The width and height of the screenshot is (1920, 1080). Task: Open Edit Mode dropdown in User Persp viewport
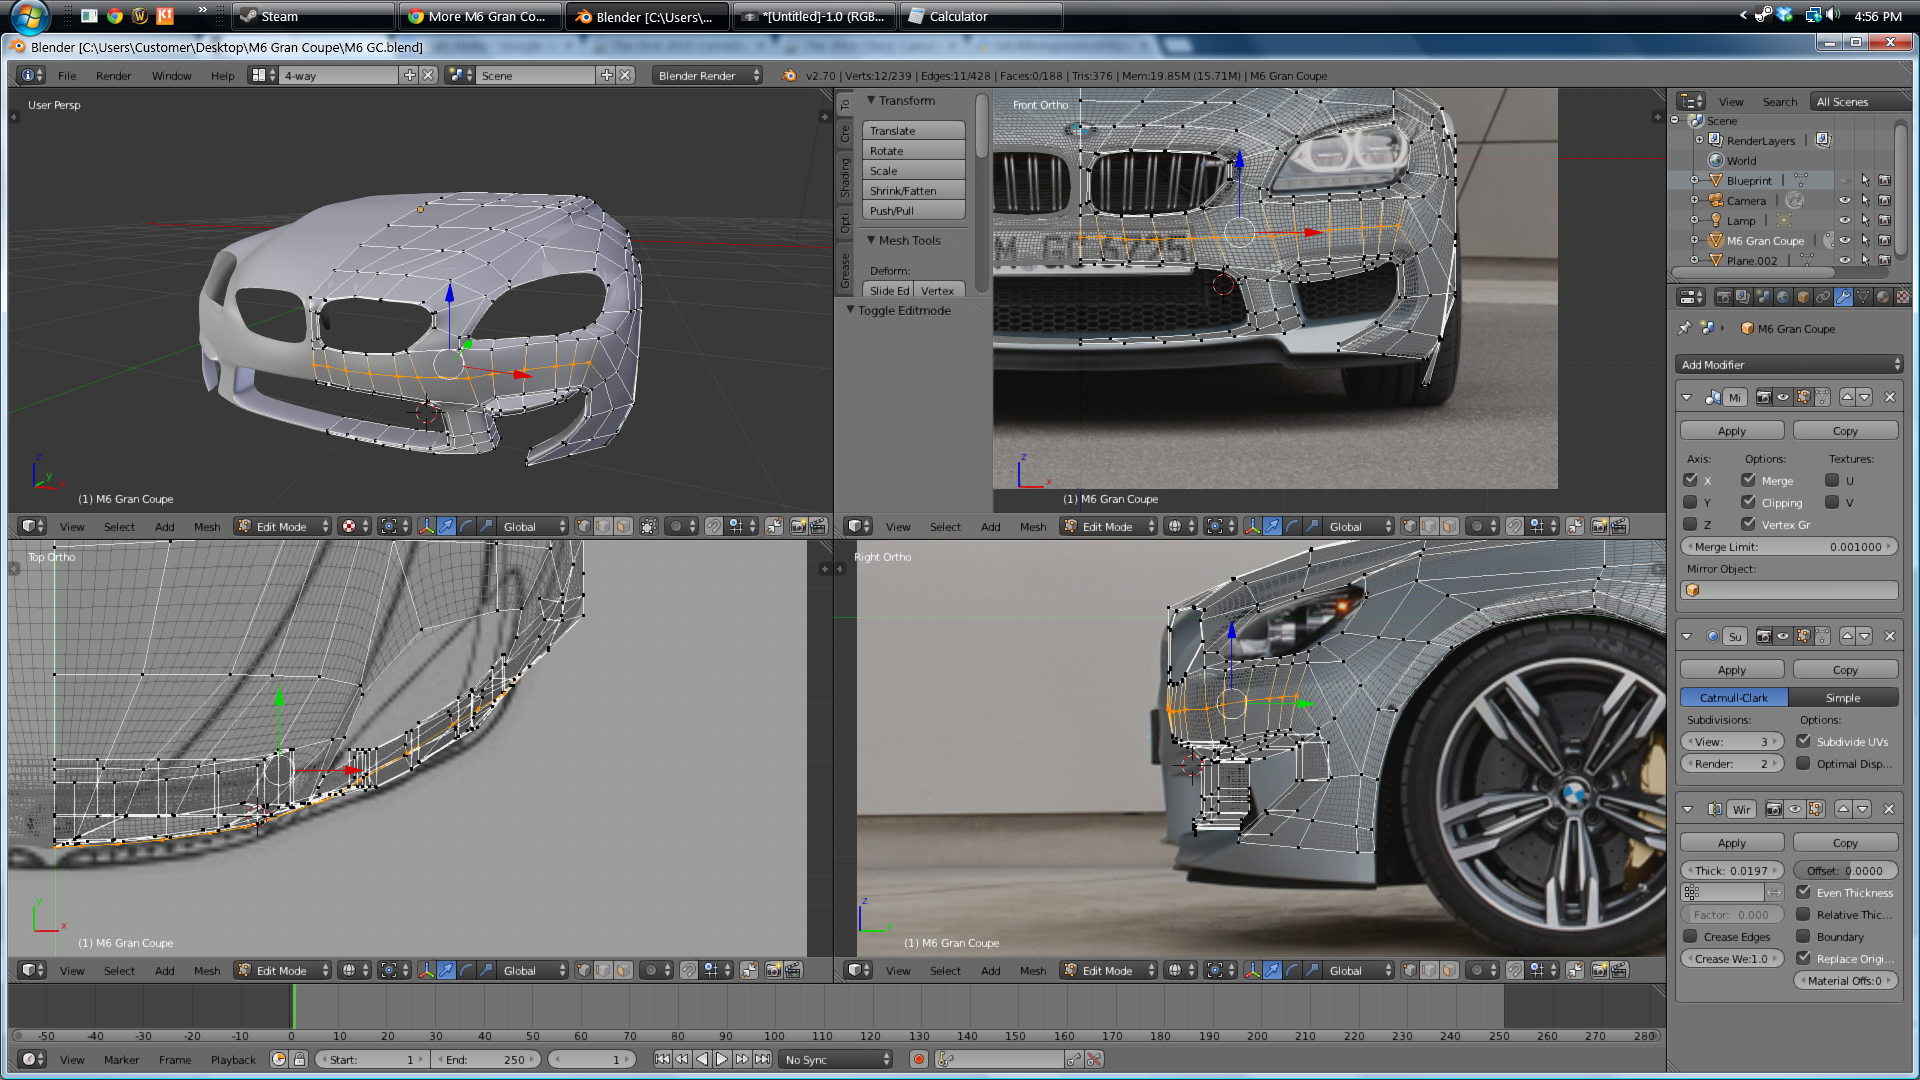[283, 526]
